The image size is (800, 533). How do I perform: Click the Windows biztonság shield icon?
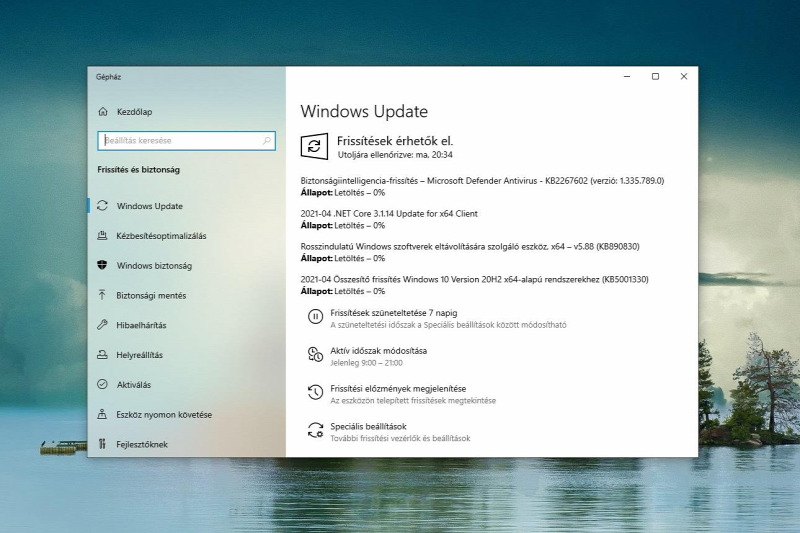click(102, 265)
